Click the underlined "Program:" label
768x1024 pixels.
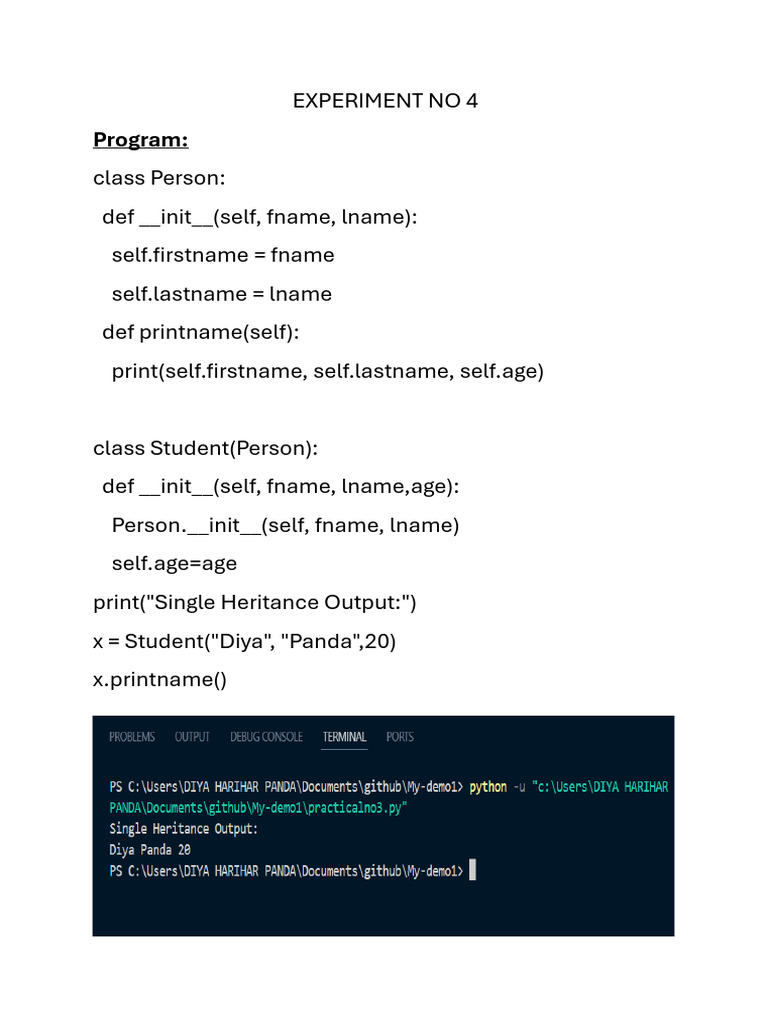(141, 139)
